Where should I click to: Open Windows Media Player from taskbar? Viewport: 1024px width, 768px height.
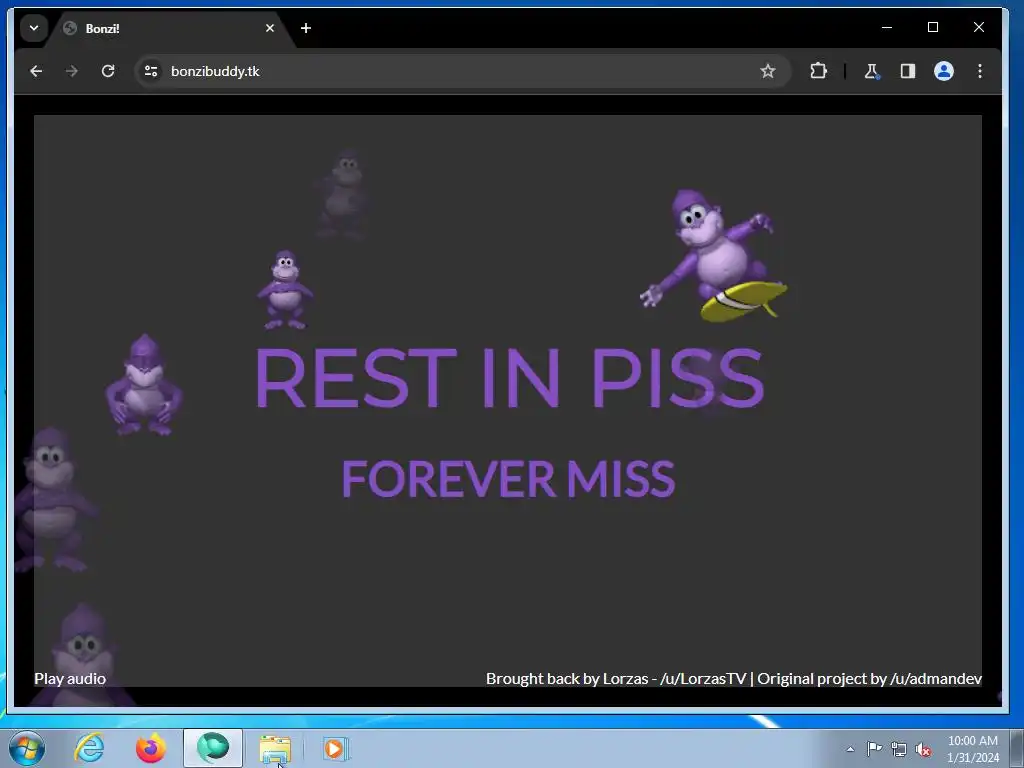pyautogui.click(x=336, y=748)
